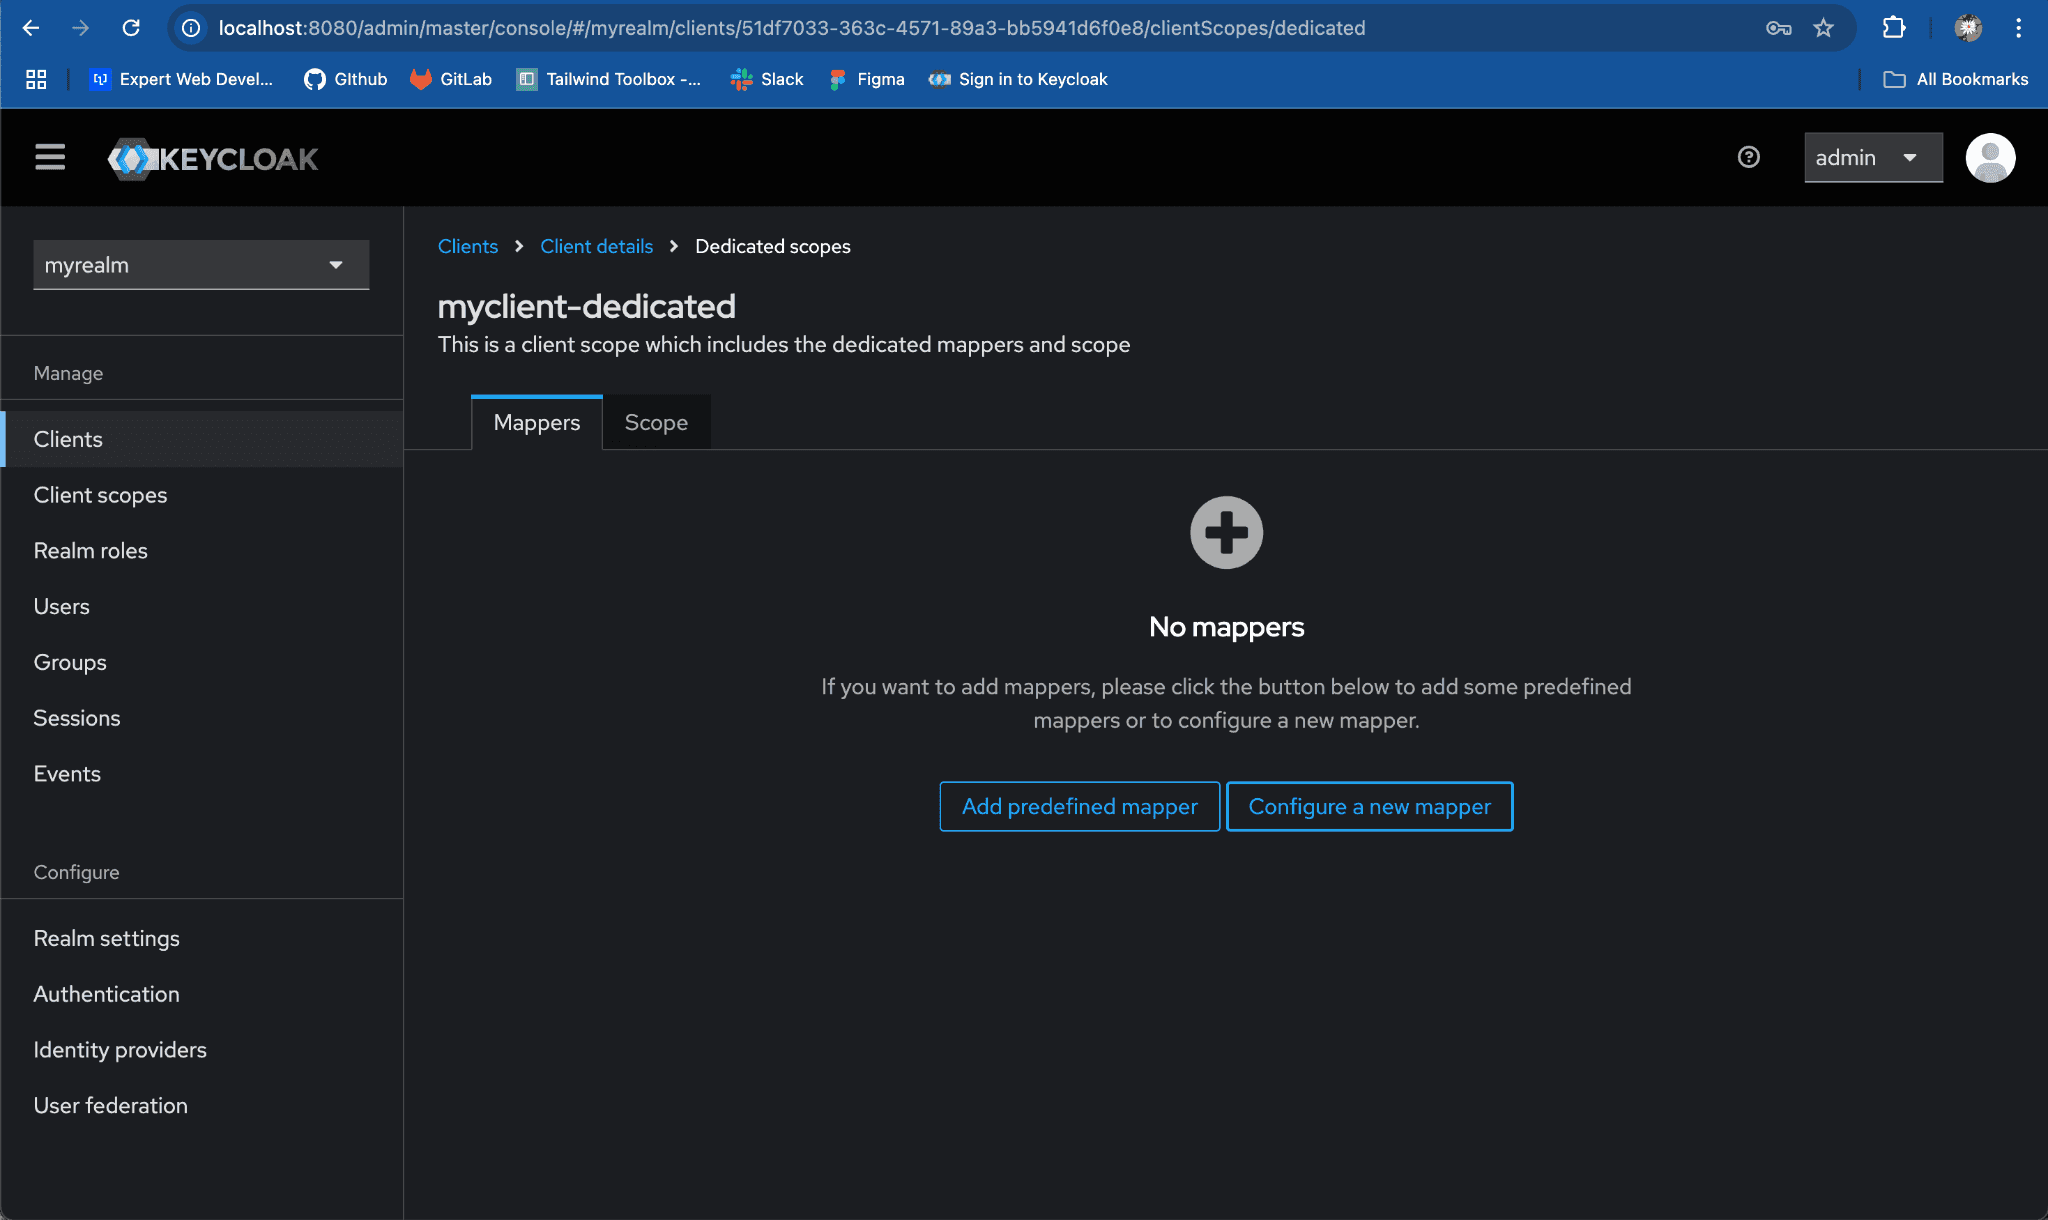Open Chrome three-dot menu
The height and width of the screenshot is (1220, 2048).
[x=2018, y=28]
